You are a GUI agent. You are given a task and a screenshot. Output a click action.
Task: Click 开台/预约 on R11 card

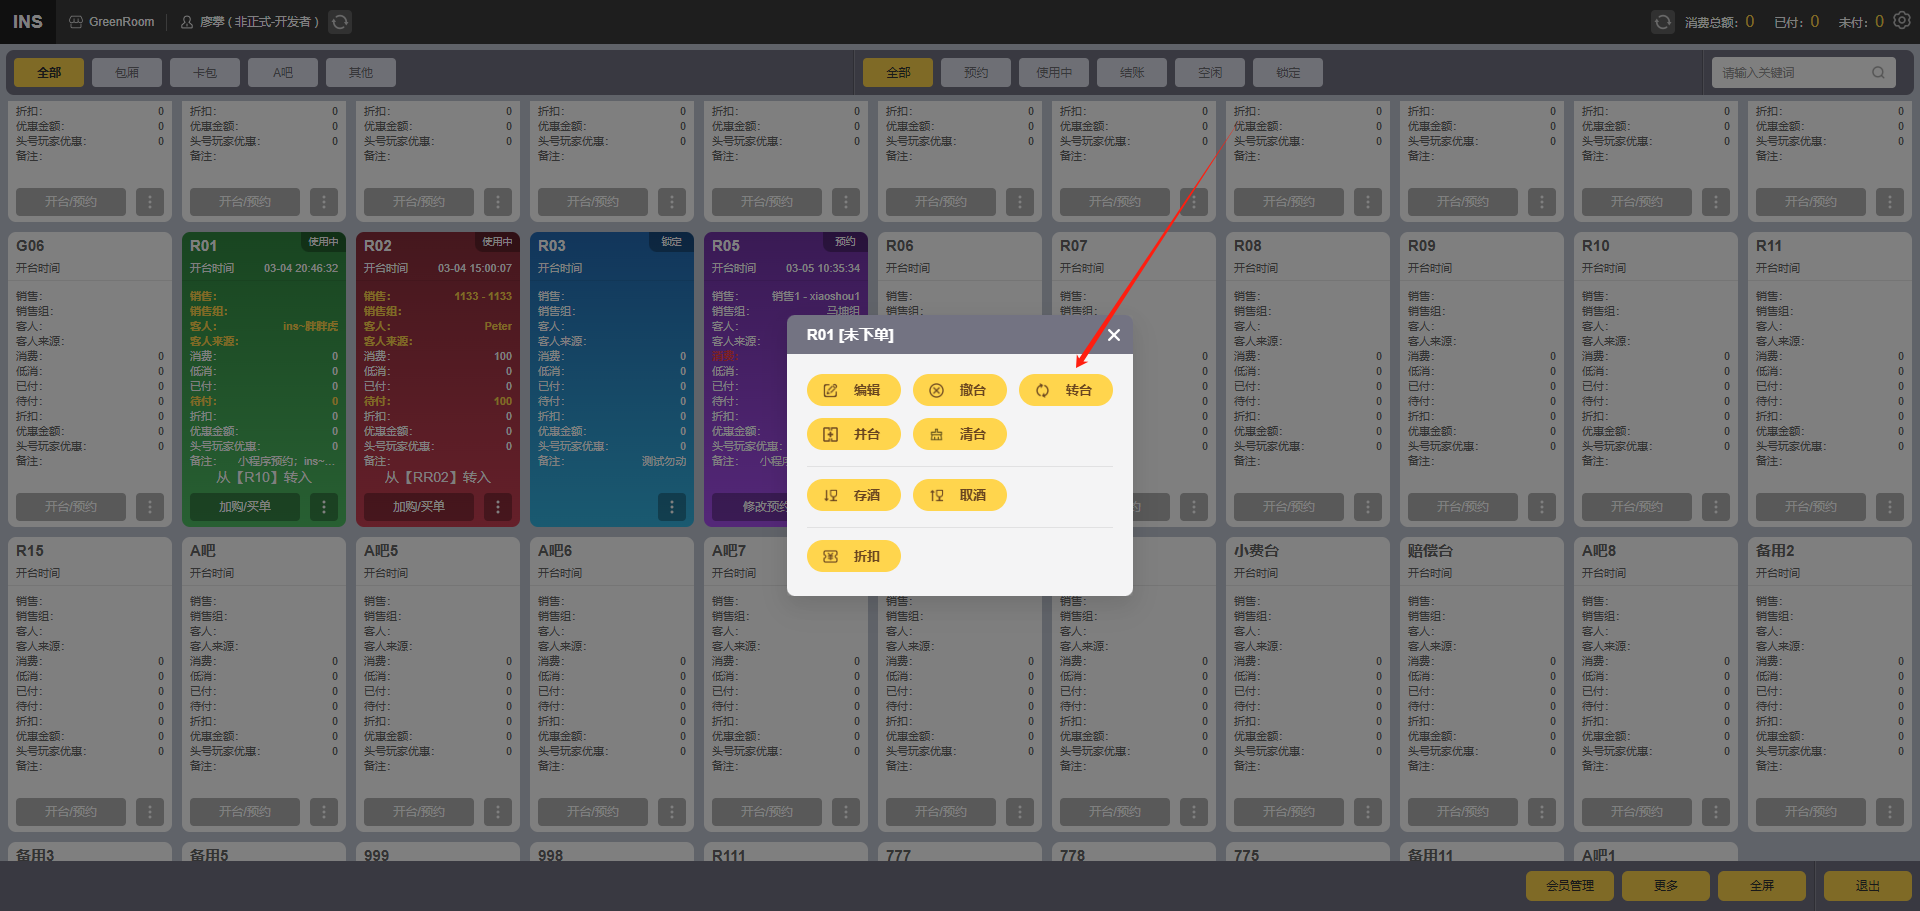tap(1811, 507)
